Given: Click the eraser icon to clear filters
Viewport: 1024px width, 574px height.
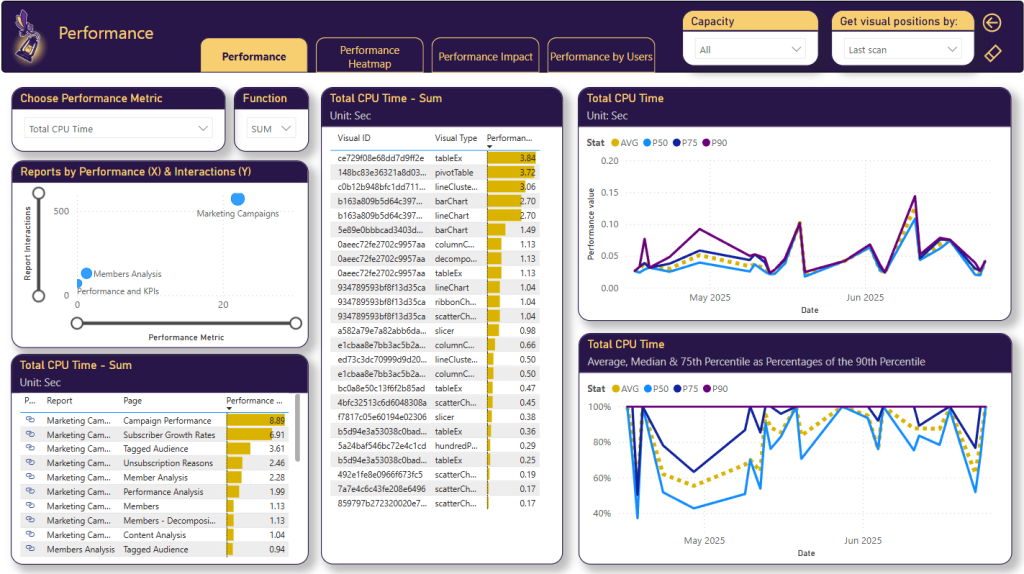Looking at the screenshot, I should (992, 53).
